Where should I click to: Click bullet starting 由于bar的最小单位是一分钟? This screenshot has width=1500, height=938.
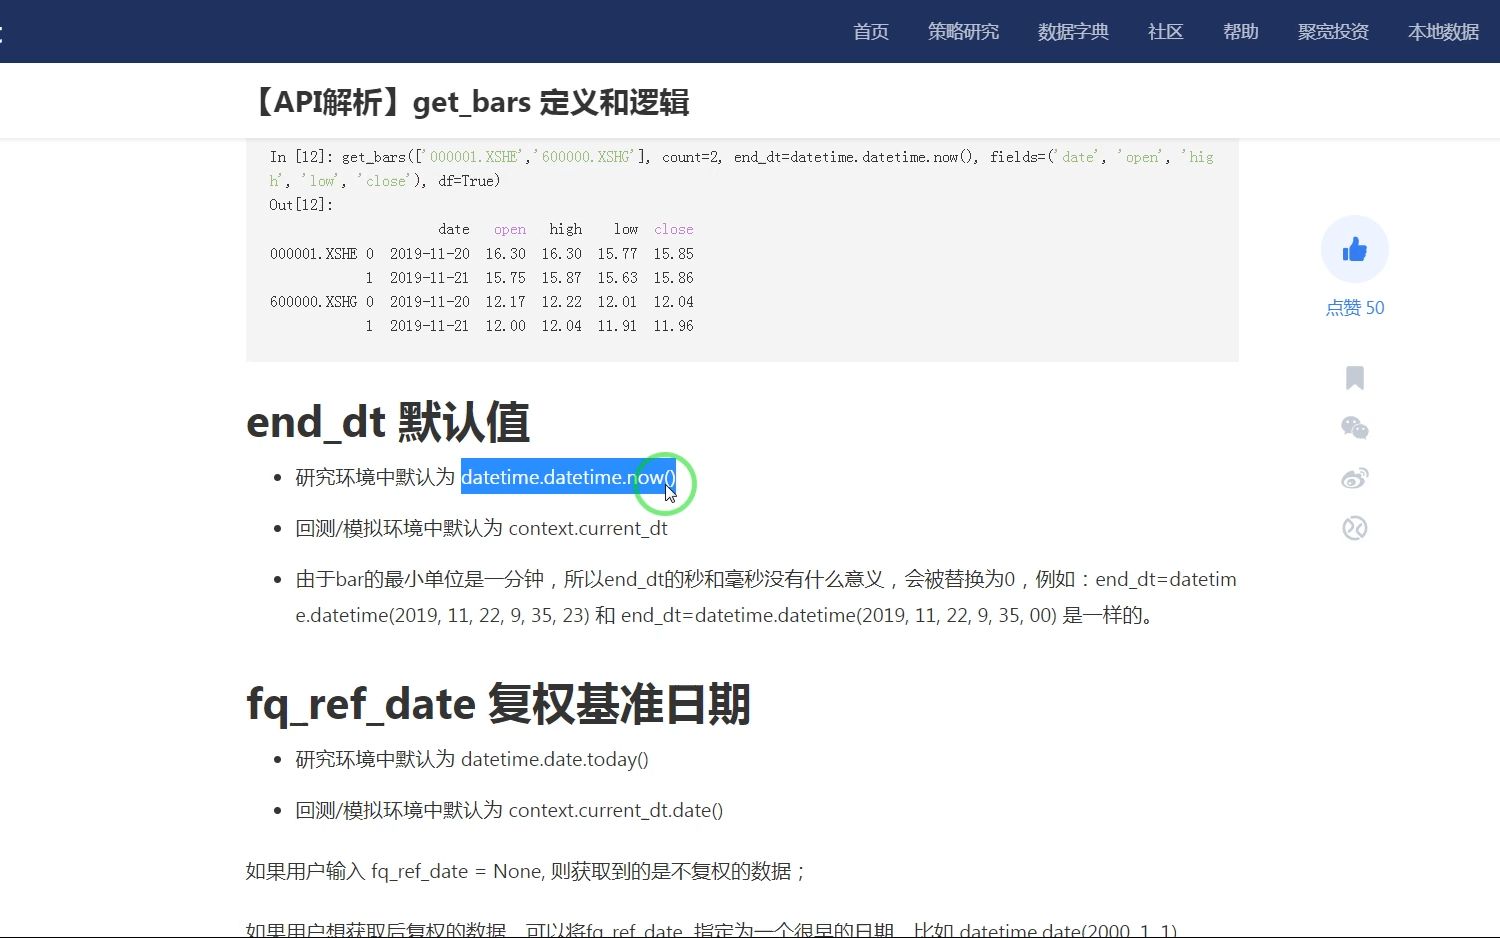point(766,597)
